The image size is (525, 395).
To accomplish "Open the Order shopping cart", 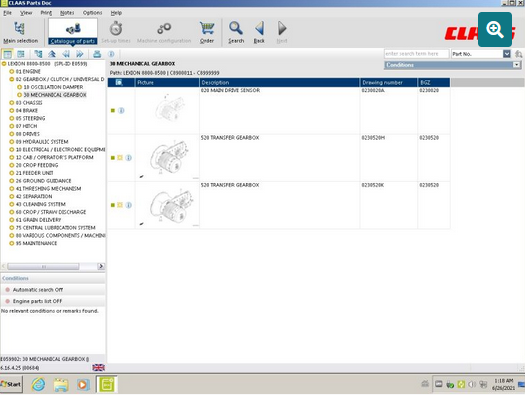I will coord(207,32).
